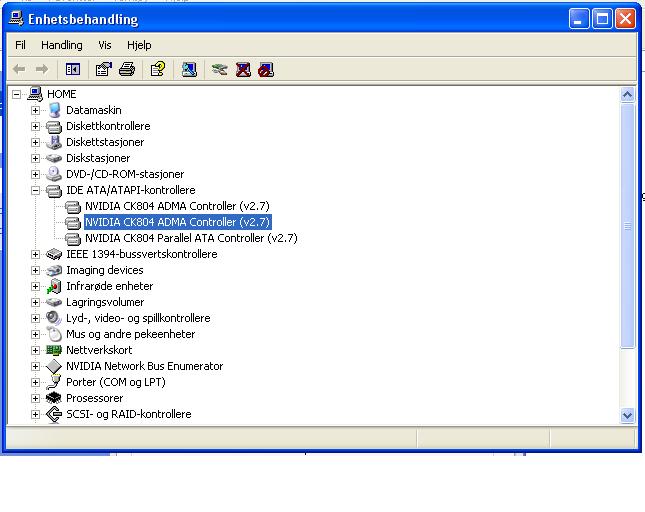Select the Lagringsvolumer label
The height and width of the screenshot is (512, 645).
[105, 302]
